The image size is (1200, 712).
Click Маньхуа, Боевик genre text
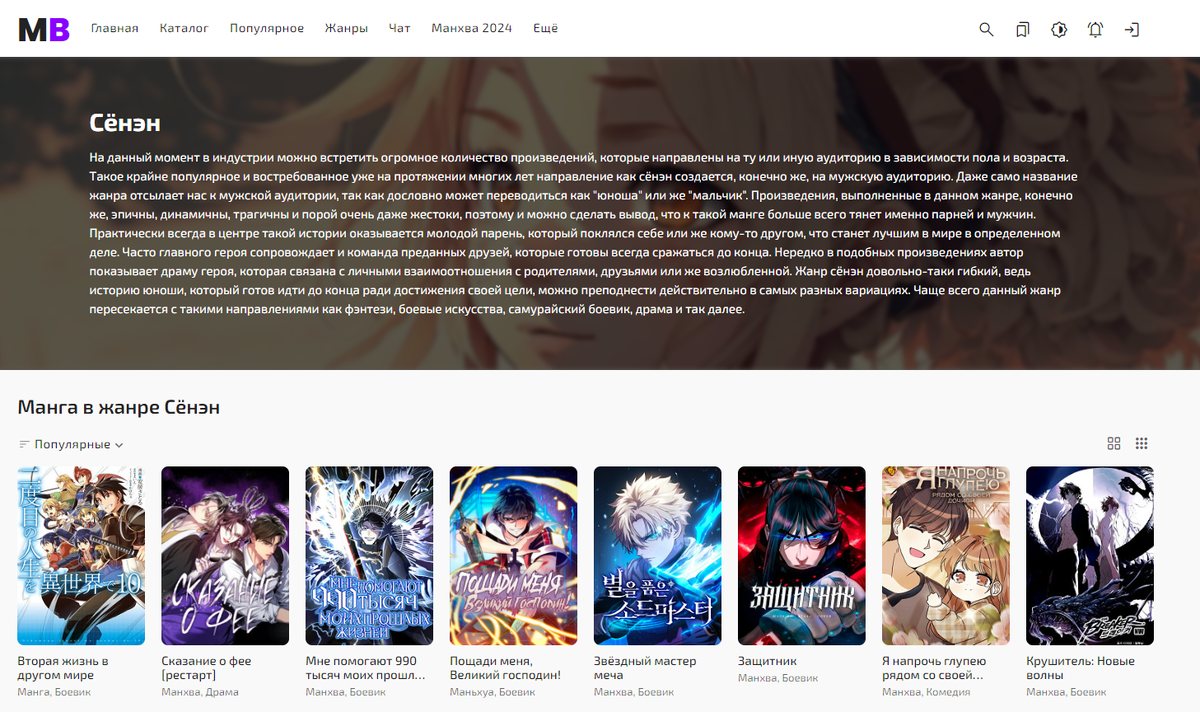492,692
